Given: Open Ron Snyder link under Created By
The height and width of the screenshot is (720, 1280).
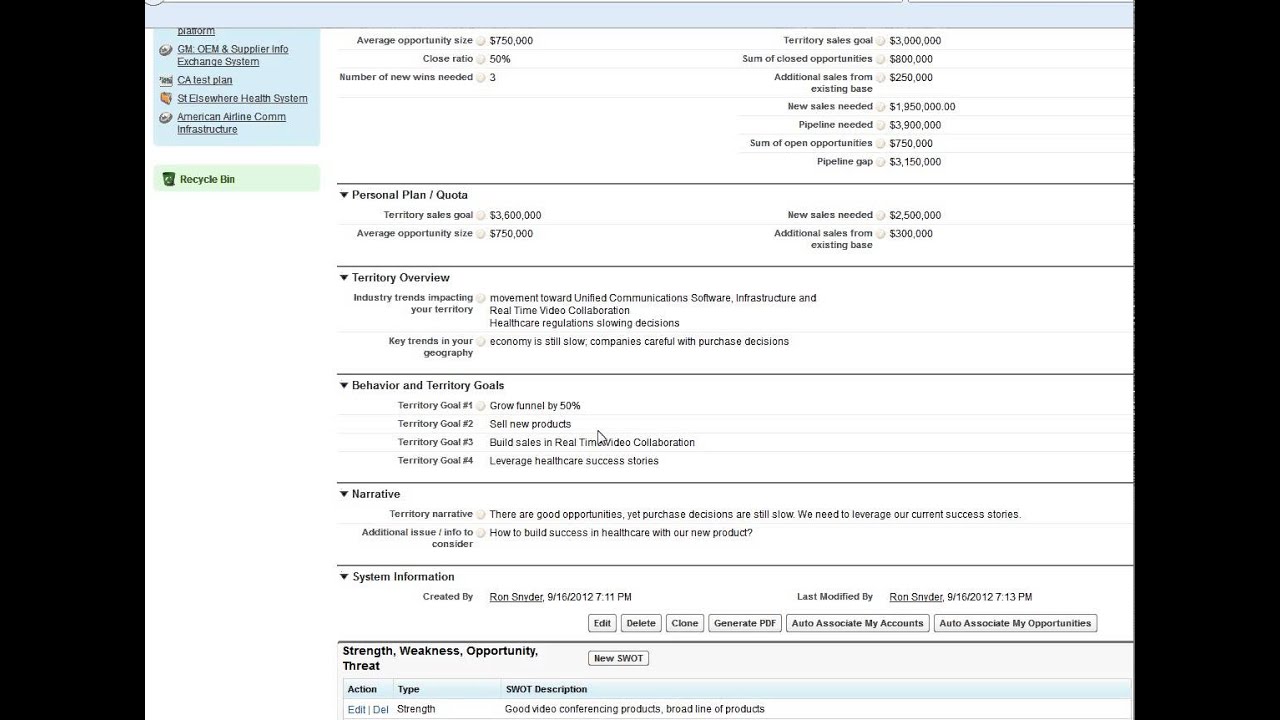Looking at the screenshot, I should (516, 597).
